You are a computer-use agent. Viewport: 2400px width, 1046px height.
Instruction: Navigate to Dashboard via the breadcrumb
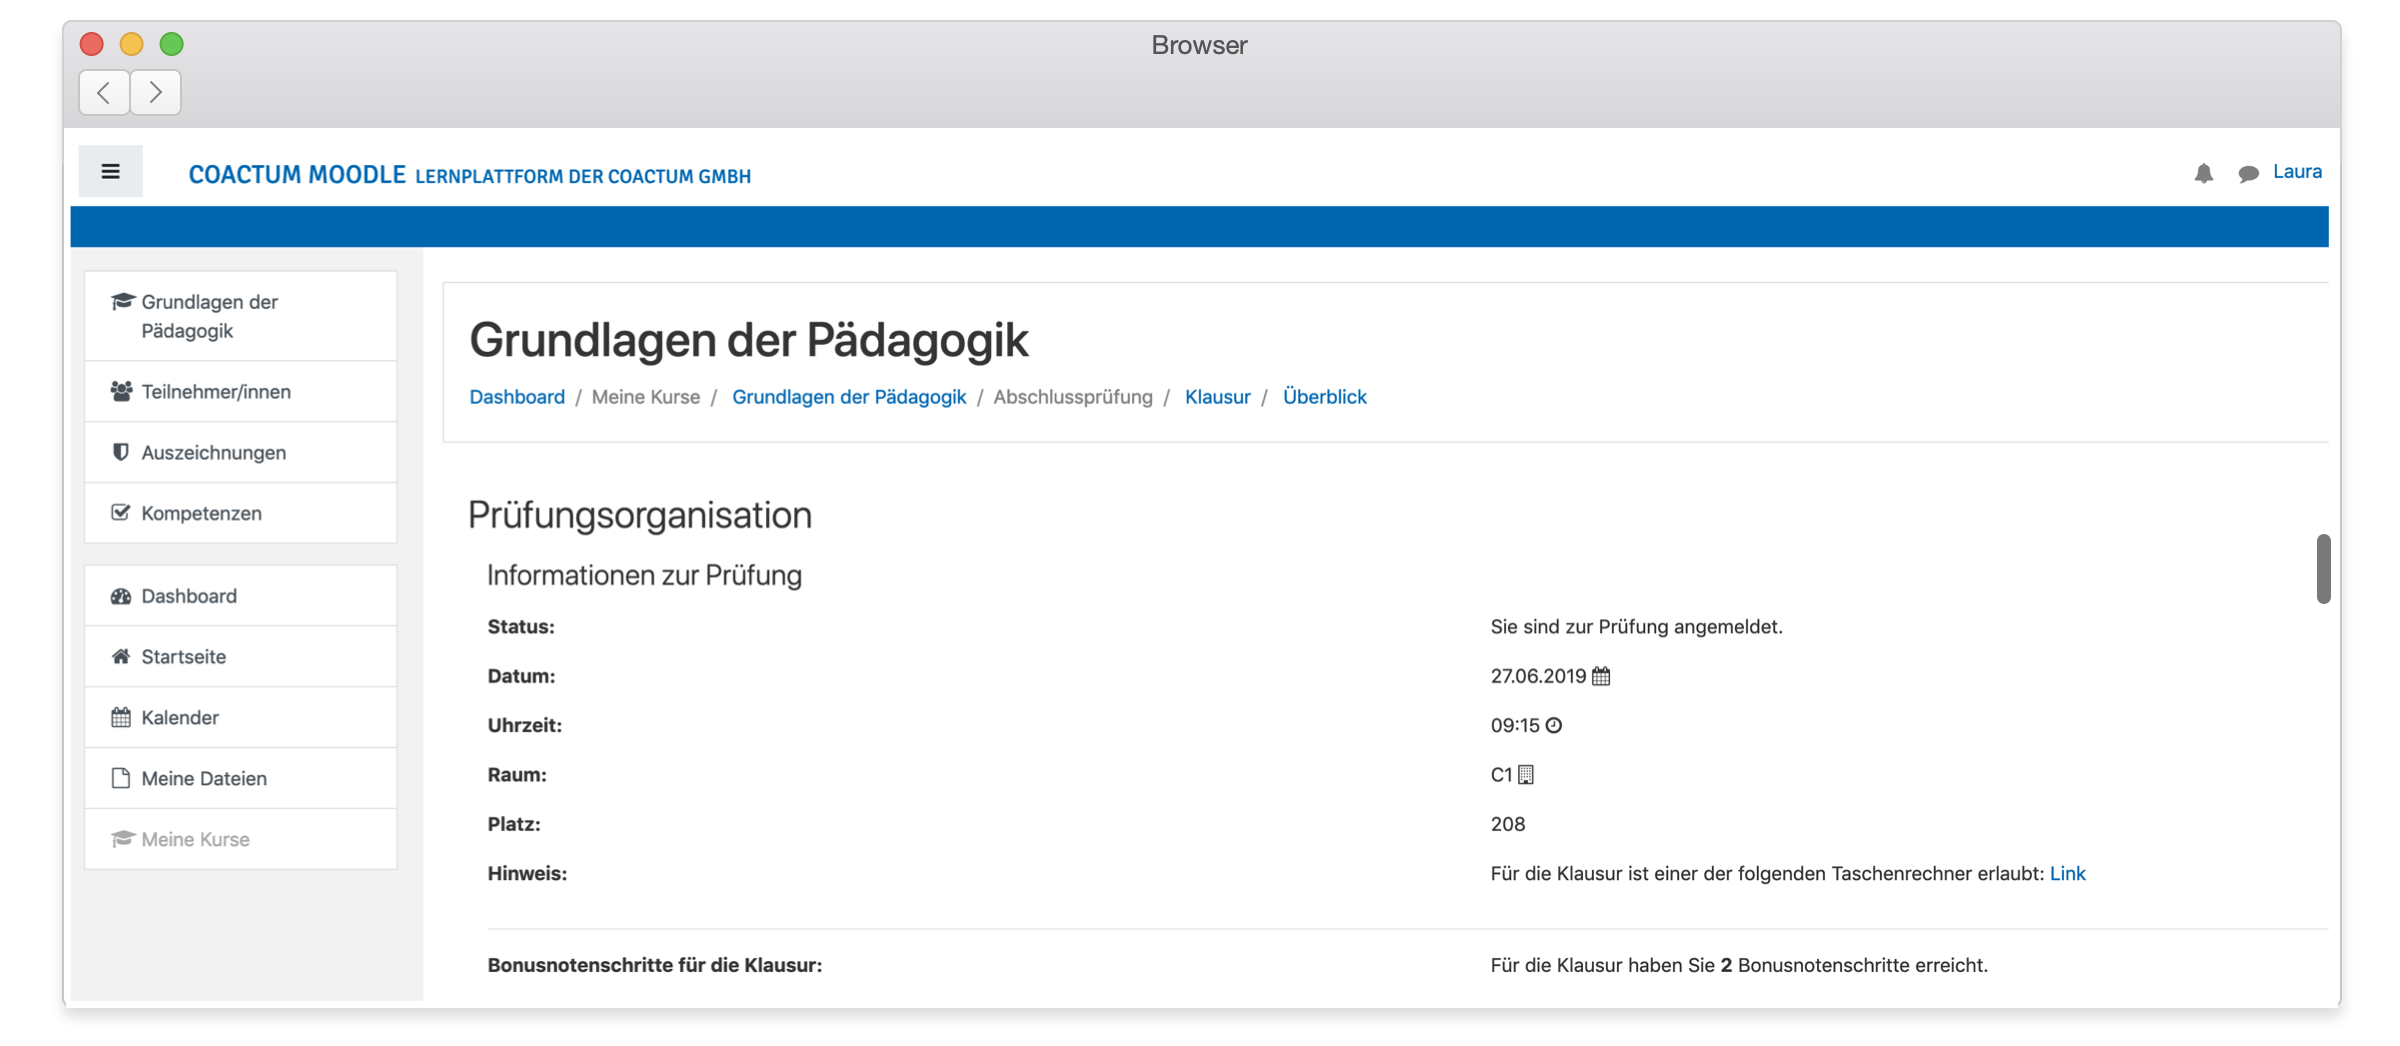pyautogui.click(x=517, y=397)
